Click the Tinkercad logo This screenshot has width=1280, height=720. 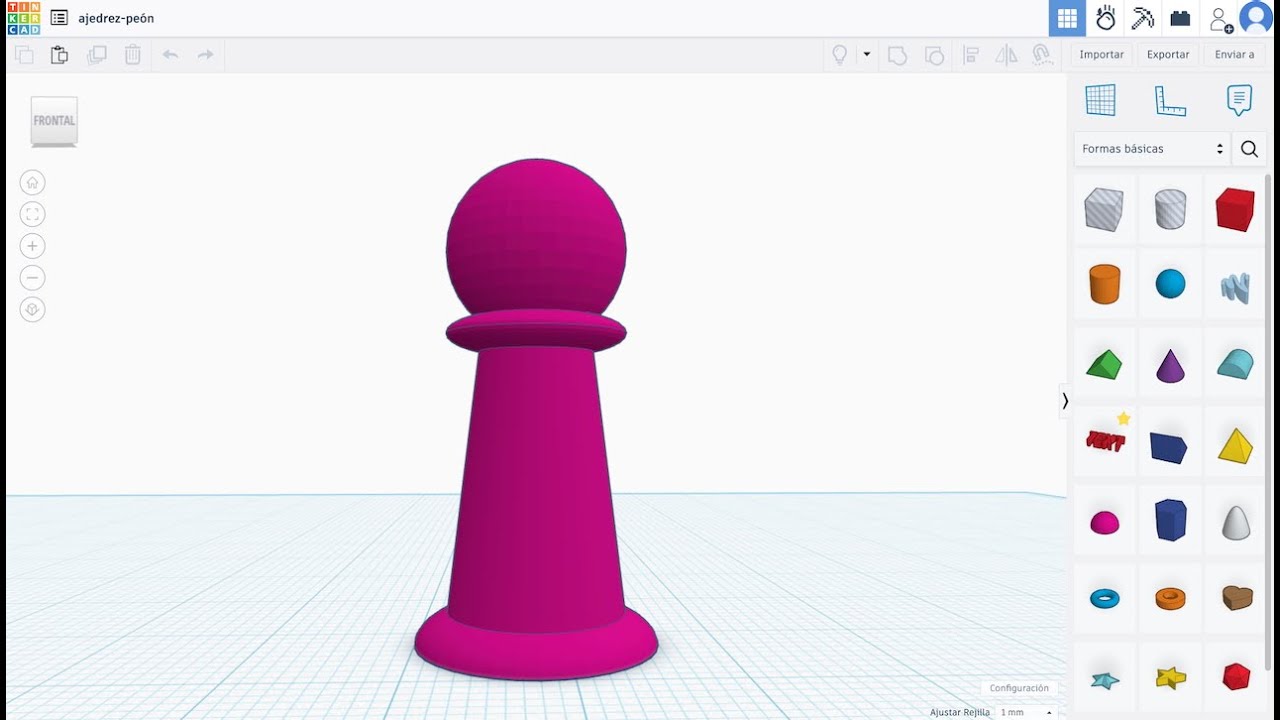coord(24,18)
